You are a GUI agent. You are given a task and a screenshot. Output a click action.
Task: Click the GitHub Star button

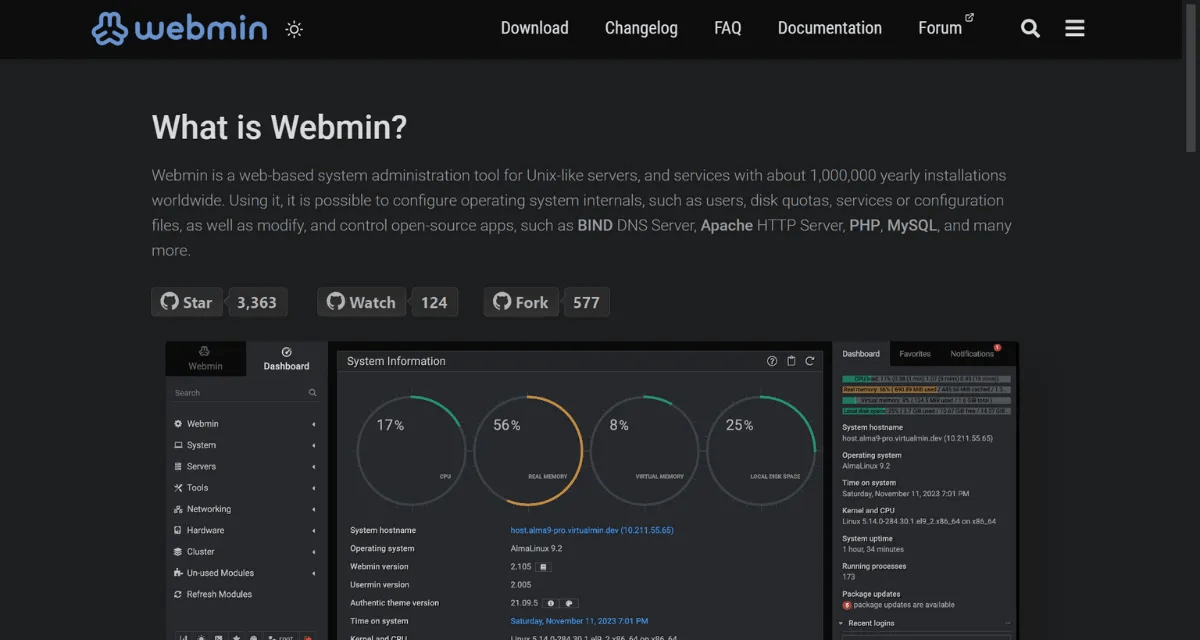(x=187, y=302)
